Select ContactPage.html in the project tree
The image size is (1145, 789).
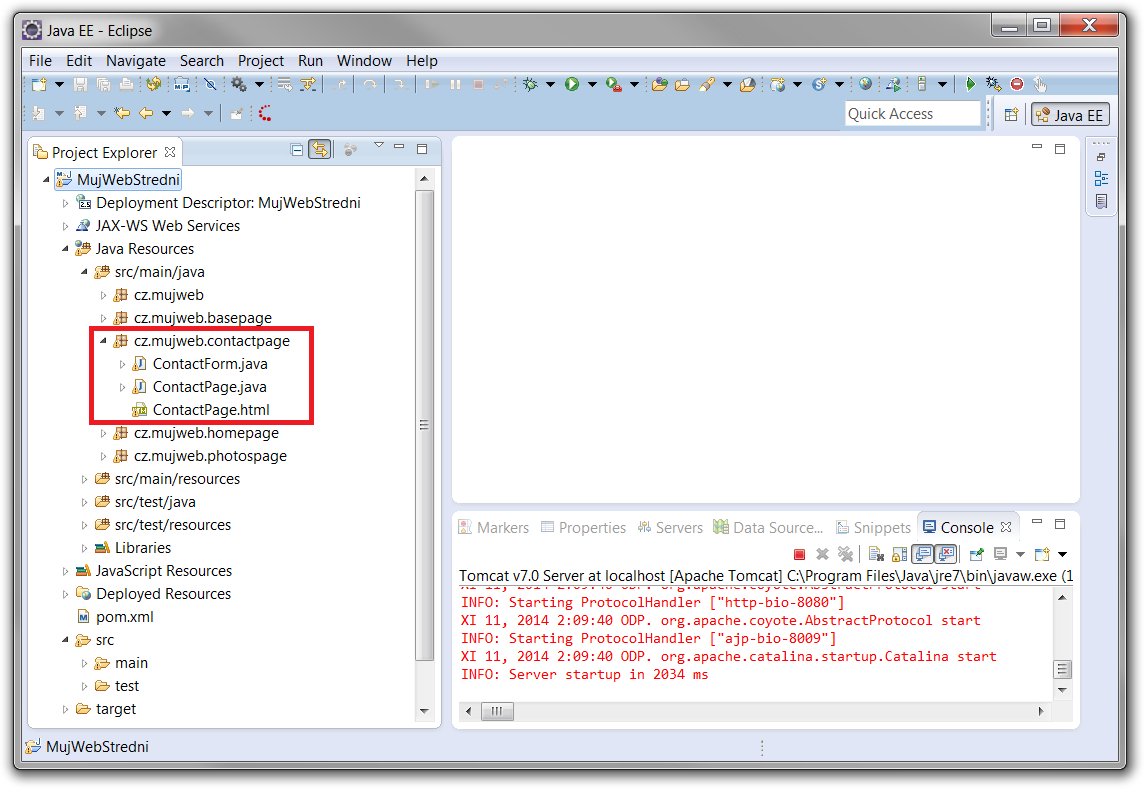coord(210,410)
